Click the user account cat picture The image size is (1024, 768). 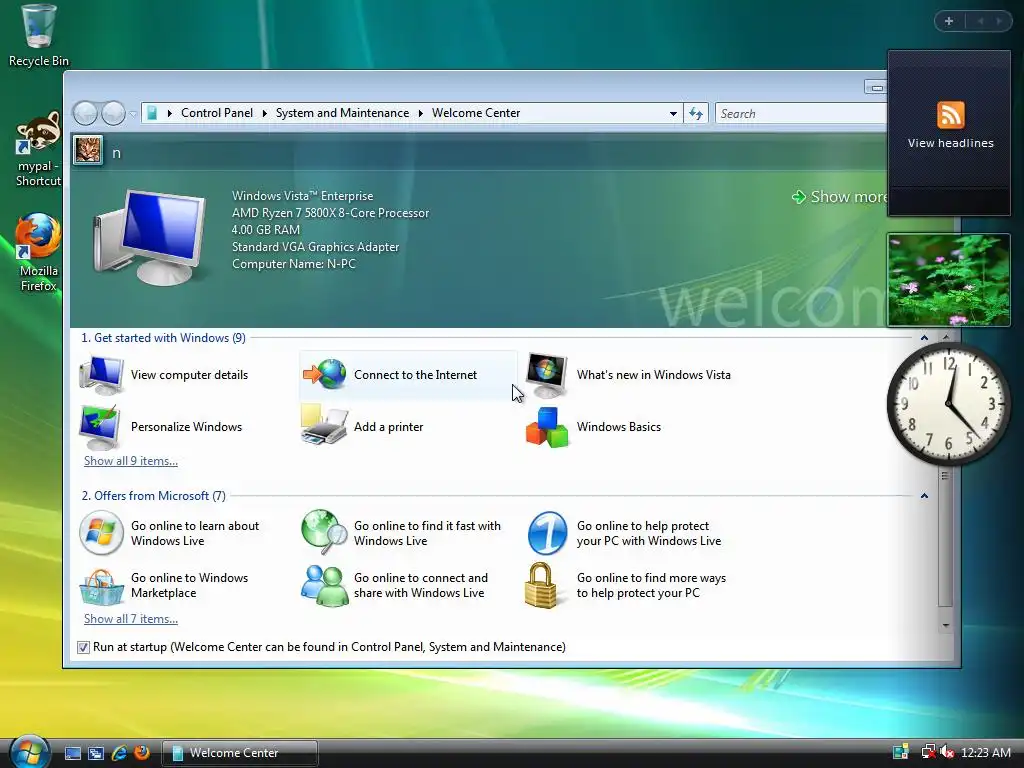pos(88,151)
